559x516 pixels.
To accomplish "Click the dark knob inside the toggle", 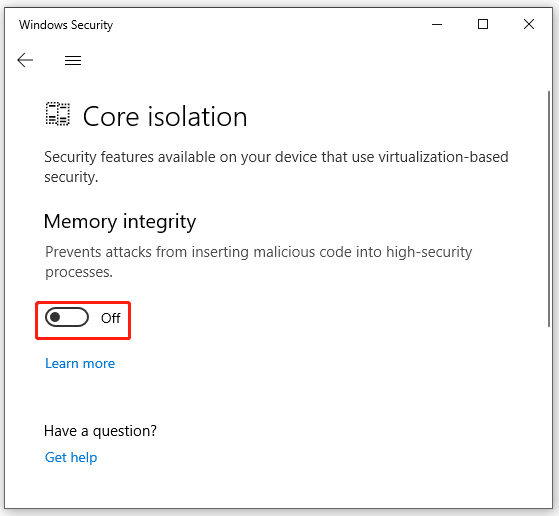I will 55,317.
